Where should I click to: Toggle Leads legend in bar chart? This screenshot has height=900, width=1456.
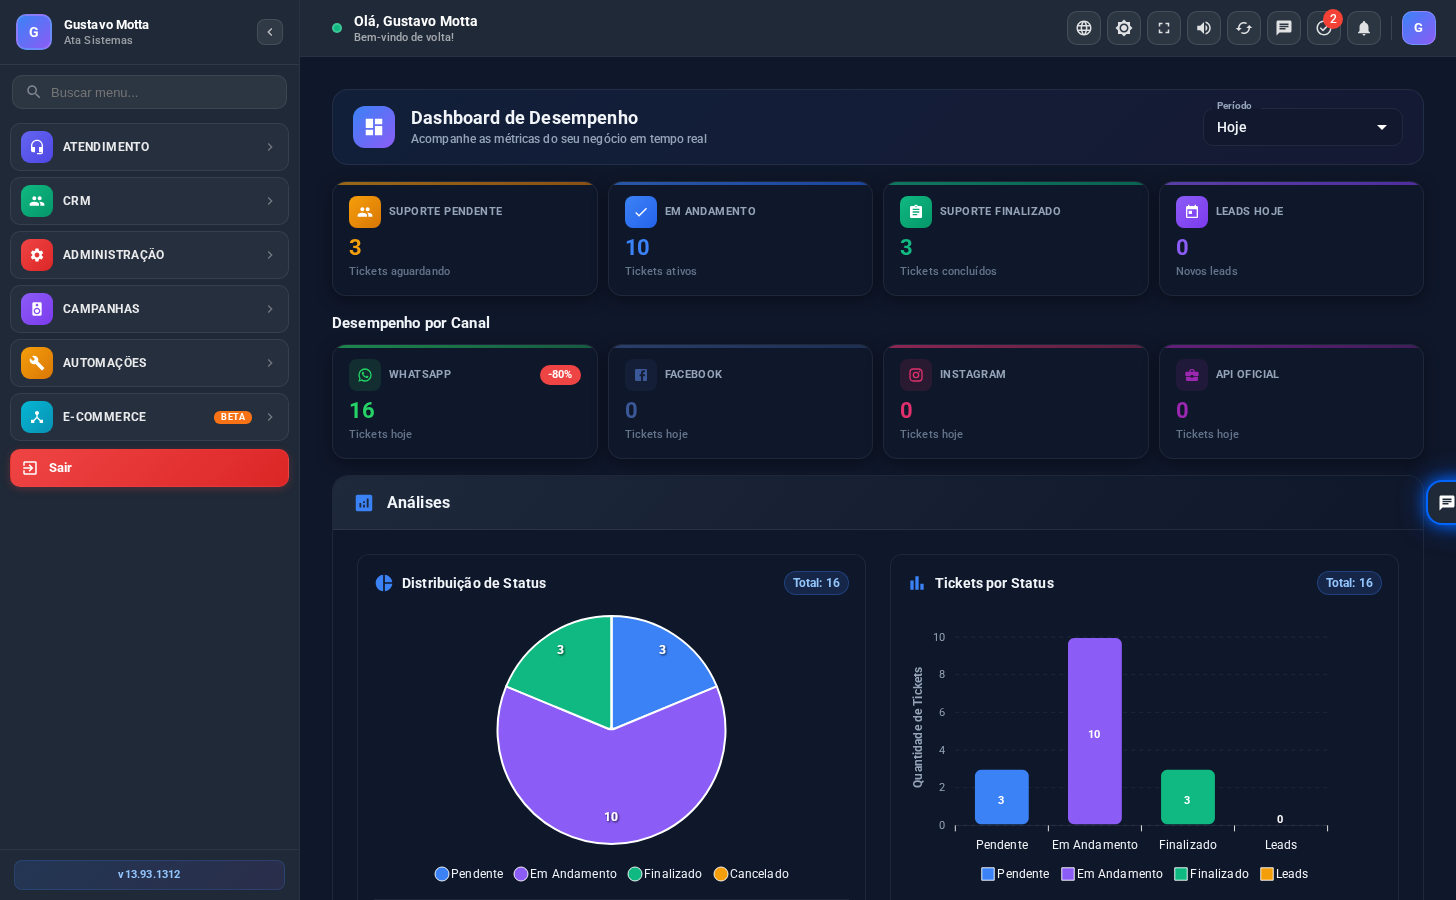pyautogui.click(x=1284, y=874)
